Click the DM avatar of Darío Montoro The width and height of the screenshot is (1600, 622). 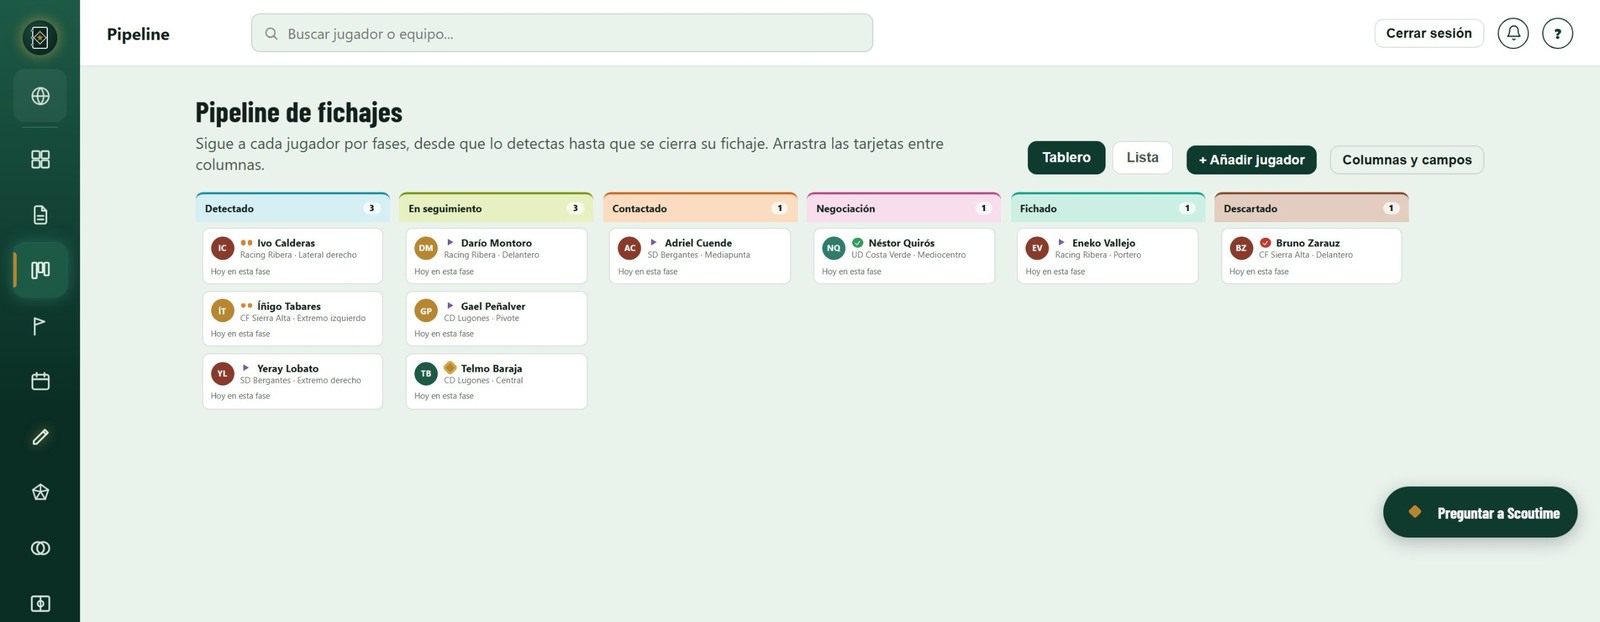(426, 248)
